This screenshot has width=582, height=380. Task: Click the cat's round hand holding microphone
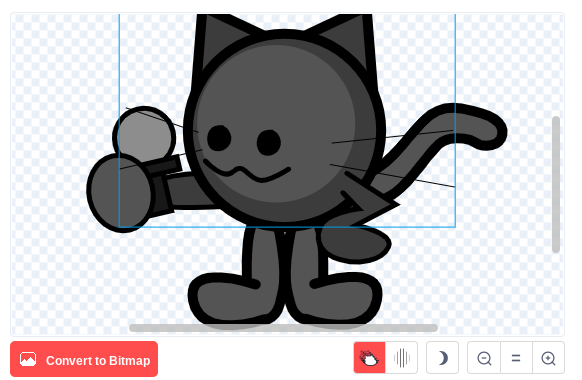[x=120, y=193]
